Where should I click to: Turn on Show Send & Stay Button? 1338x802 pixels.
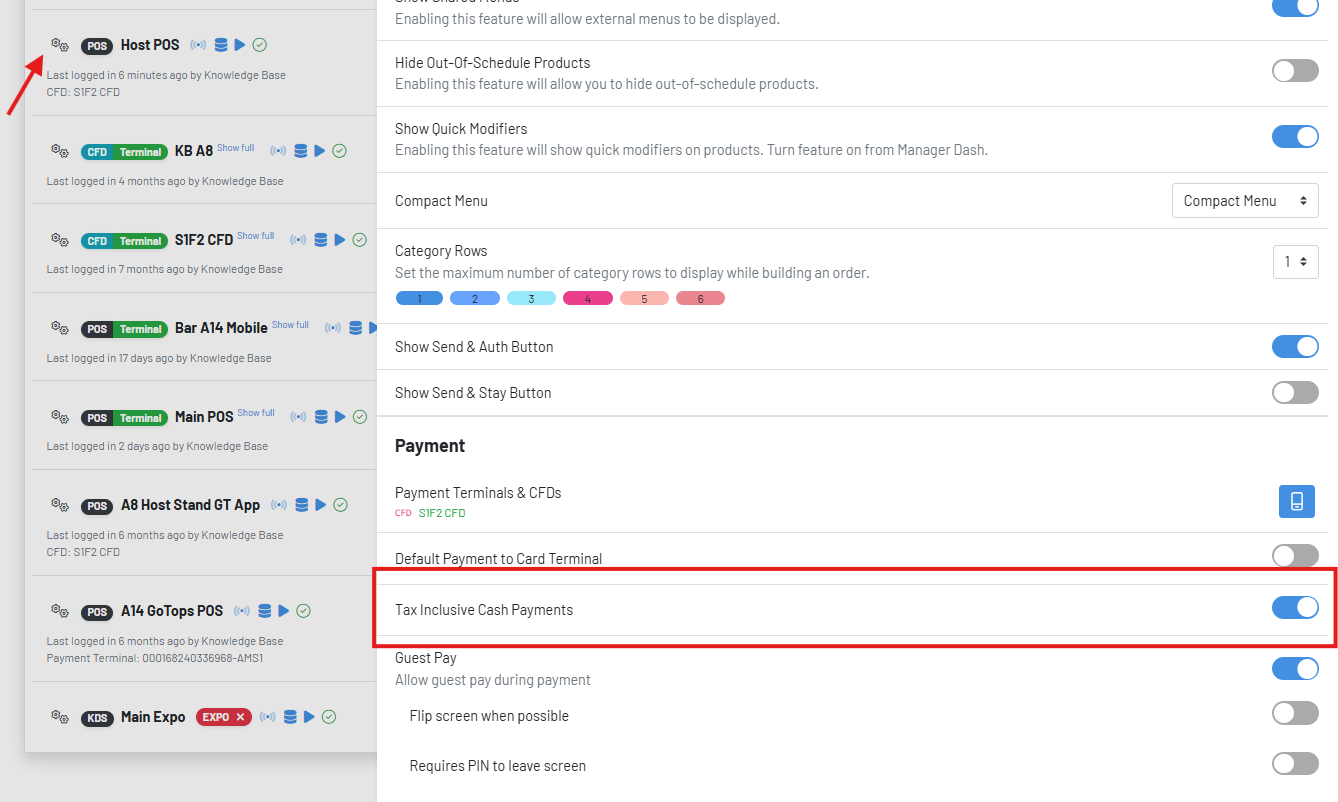[x=1295, y=393]
